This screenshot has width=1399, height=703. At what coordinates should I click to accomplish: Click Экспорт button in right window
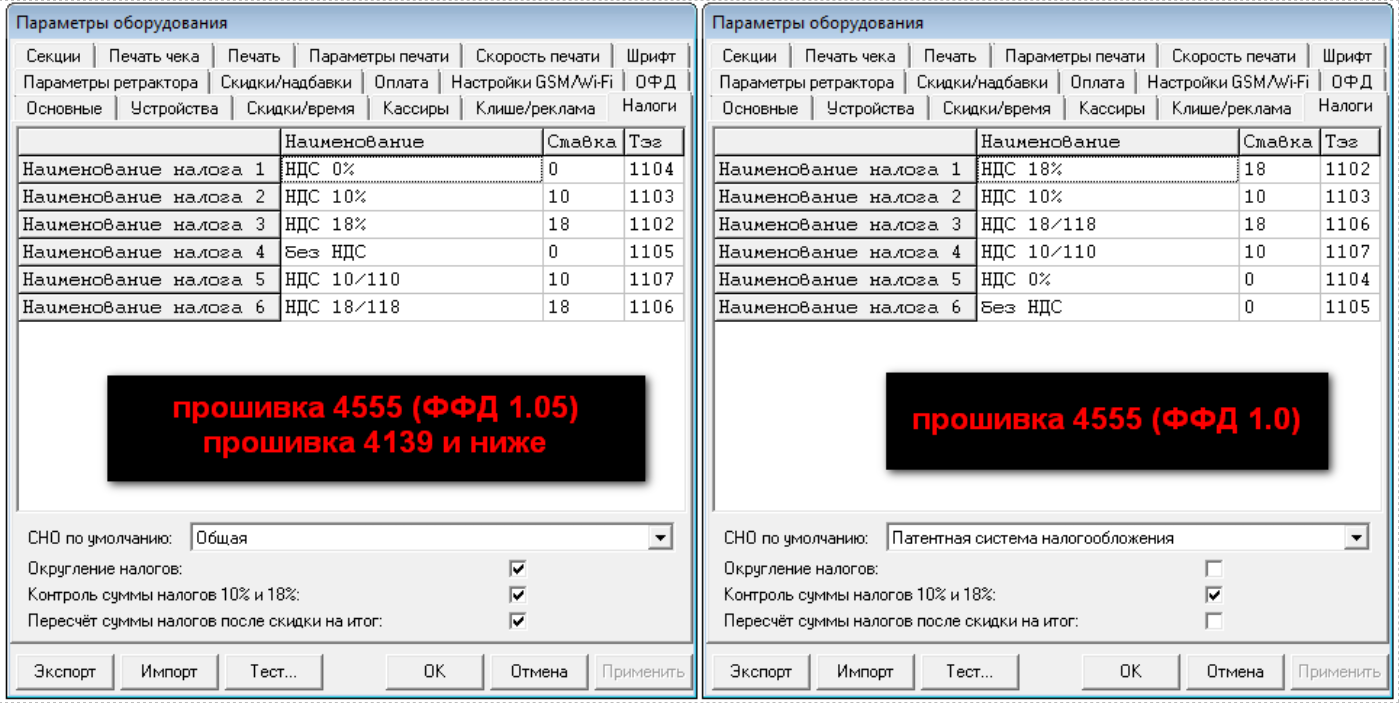click(760, 671)
